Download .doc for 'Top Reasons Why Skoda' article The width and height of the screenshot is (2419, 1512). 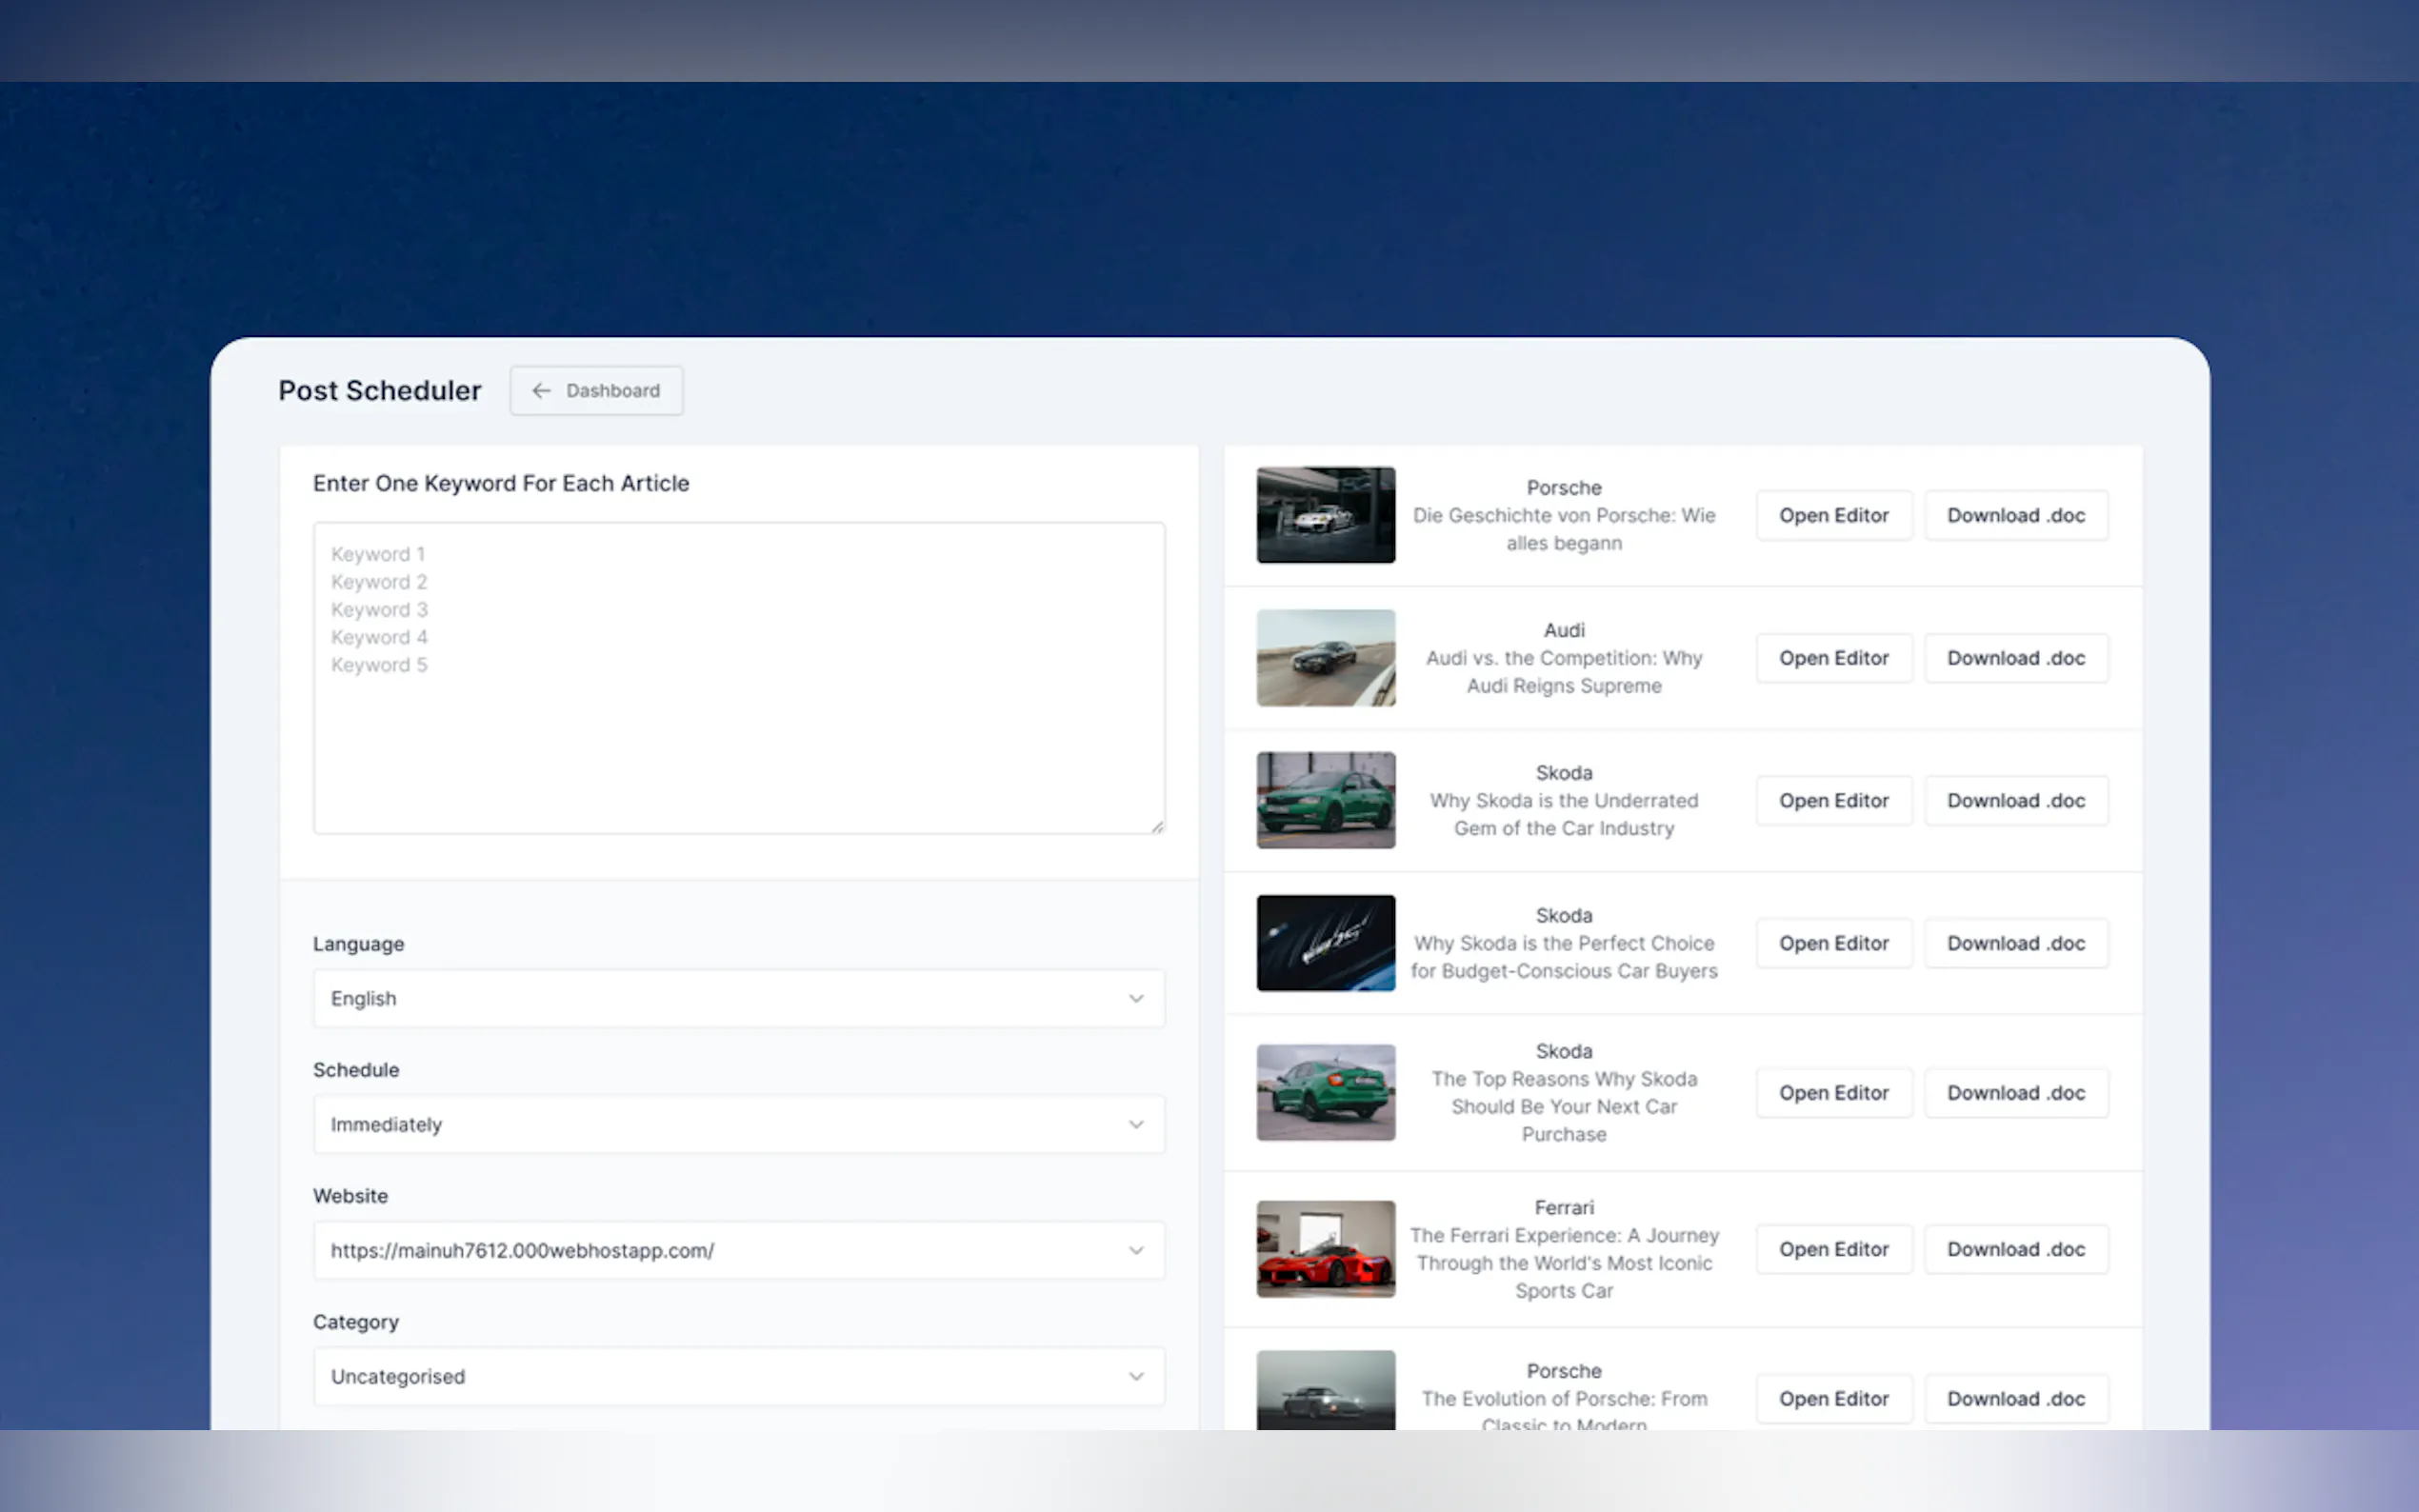click(2016, 1092)
